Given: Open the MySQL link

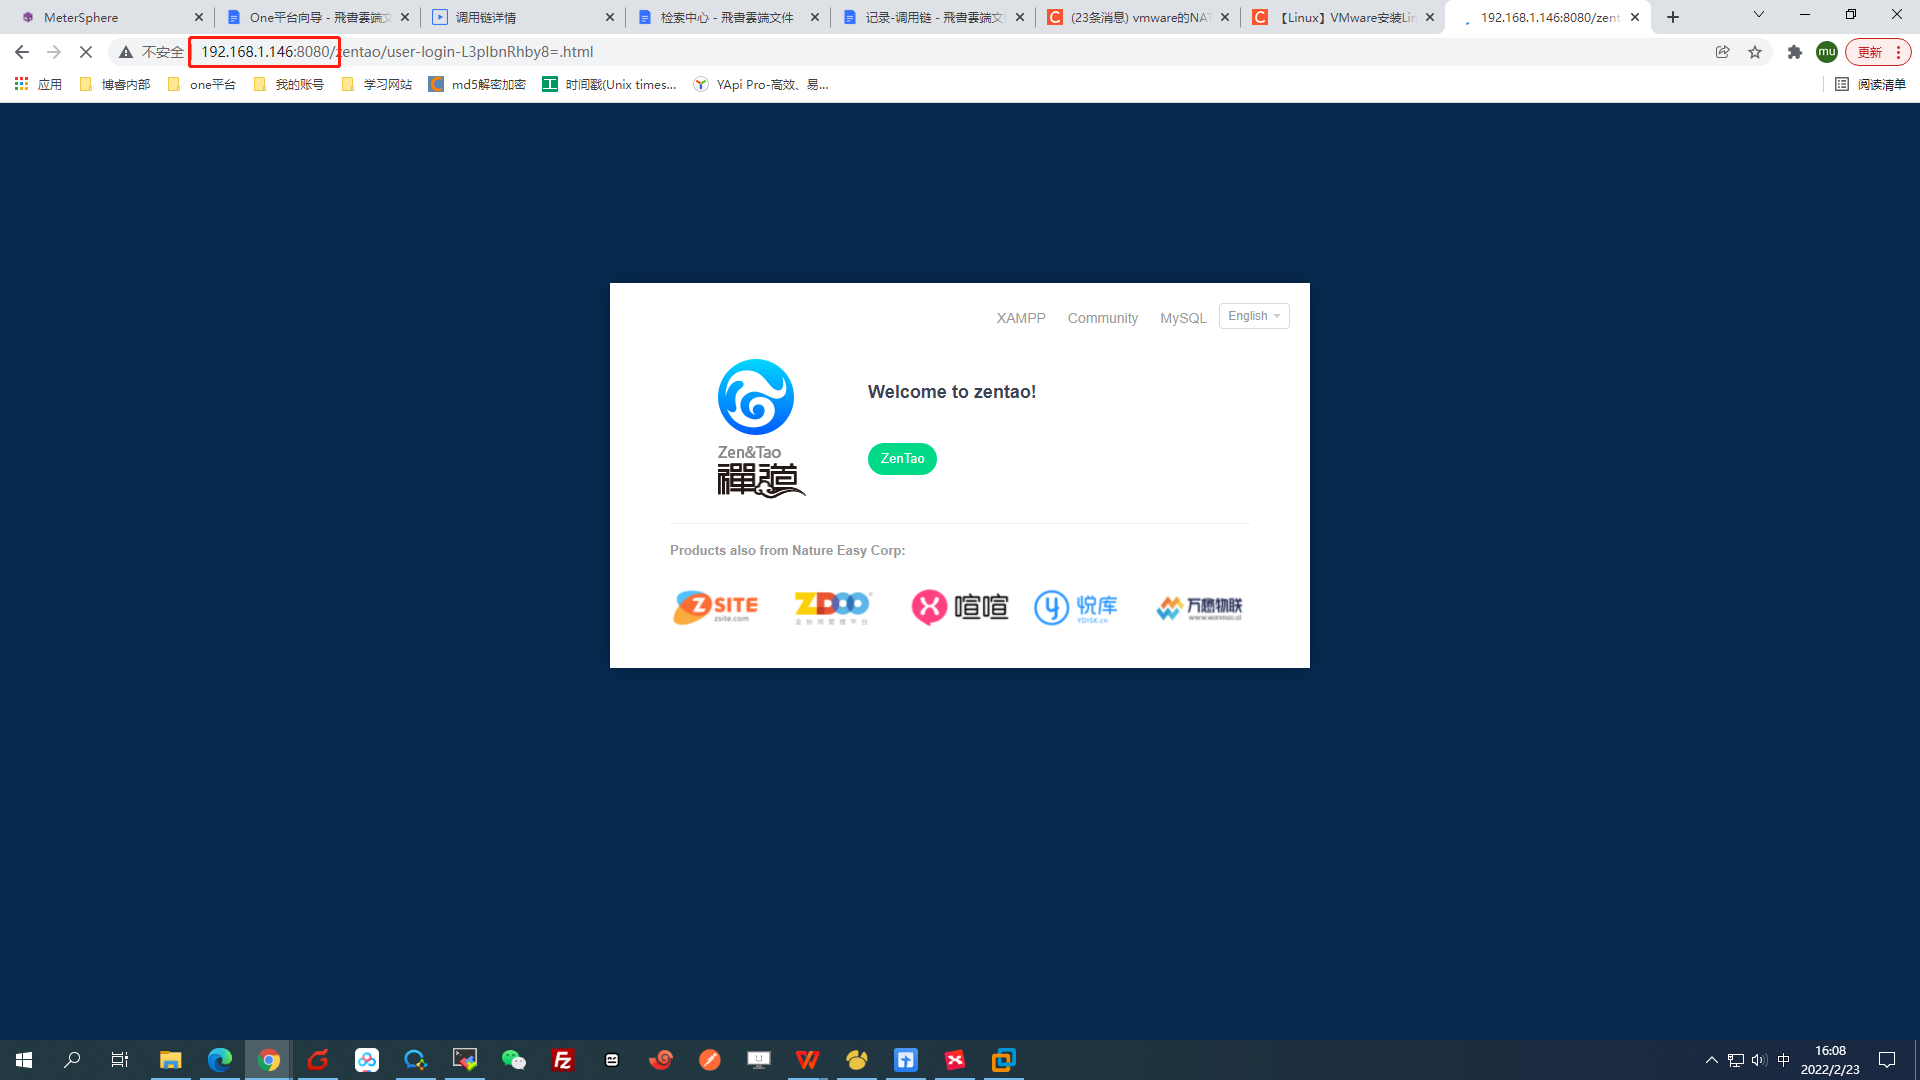Looking at the screenshot, I should coord(1183,318).
